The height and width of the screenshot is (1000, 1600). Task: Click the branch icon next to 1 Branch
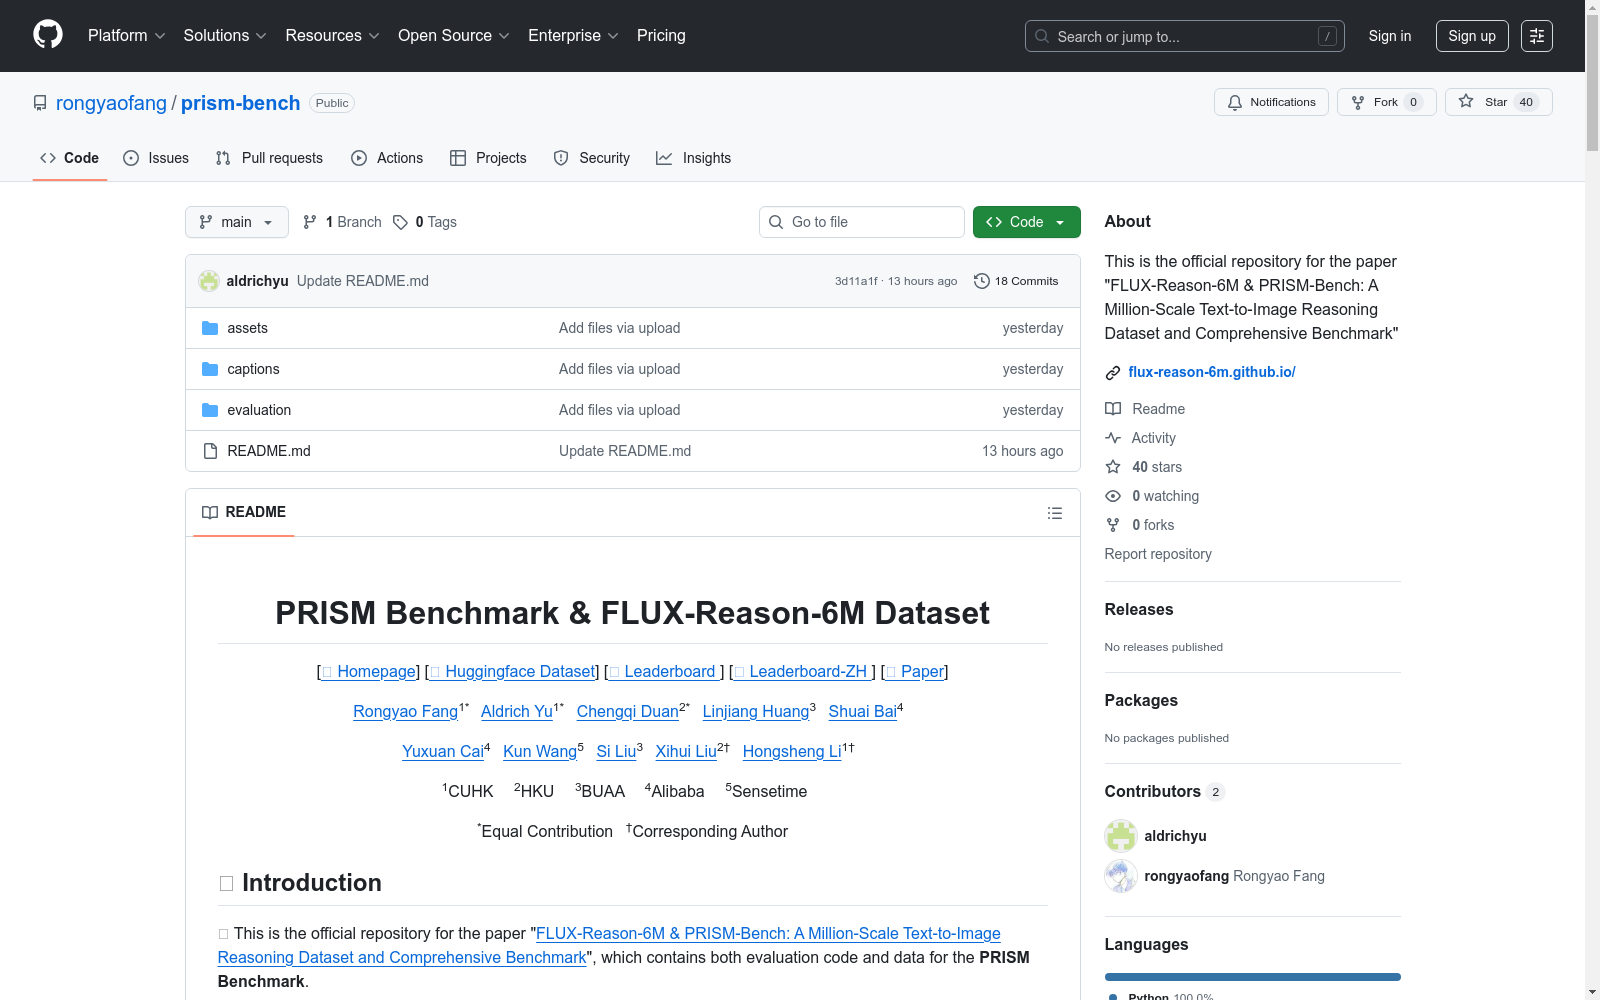(x=310, y=222)
